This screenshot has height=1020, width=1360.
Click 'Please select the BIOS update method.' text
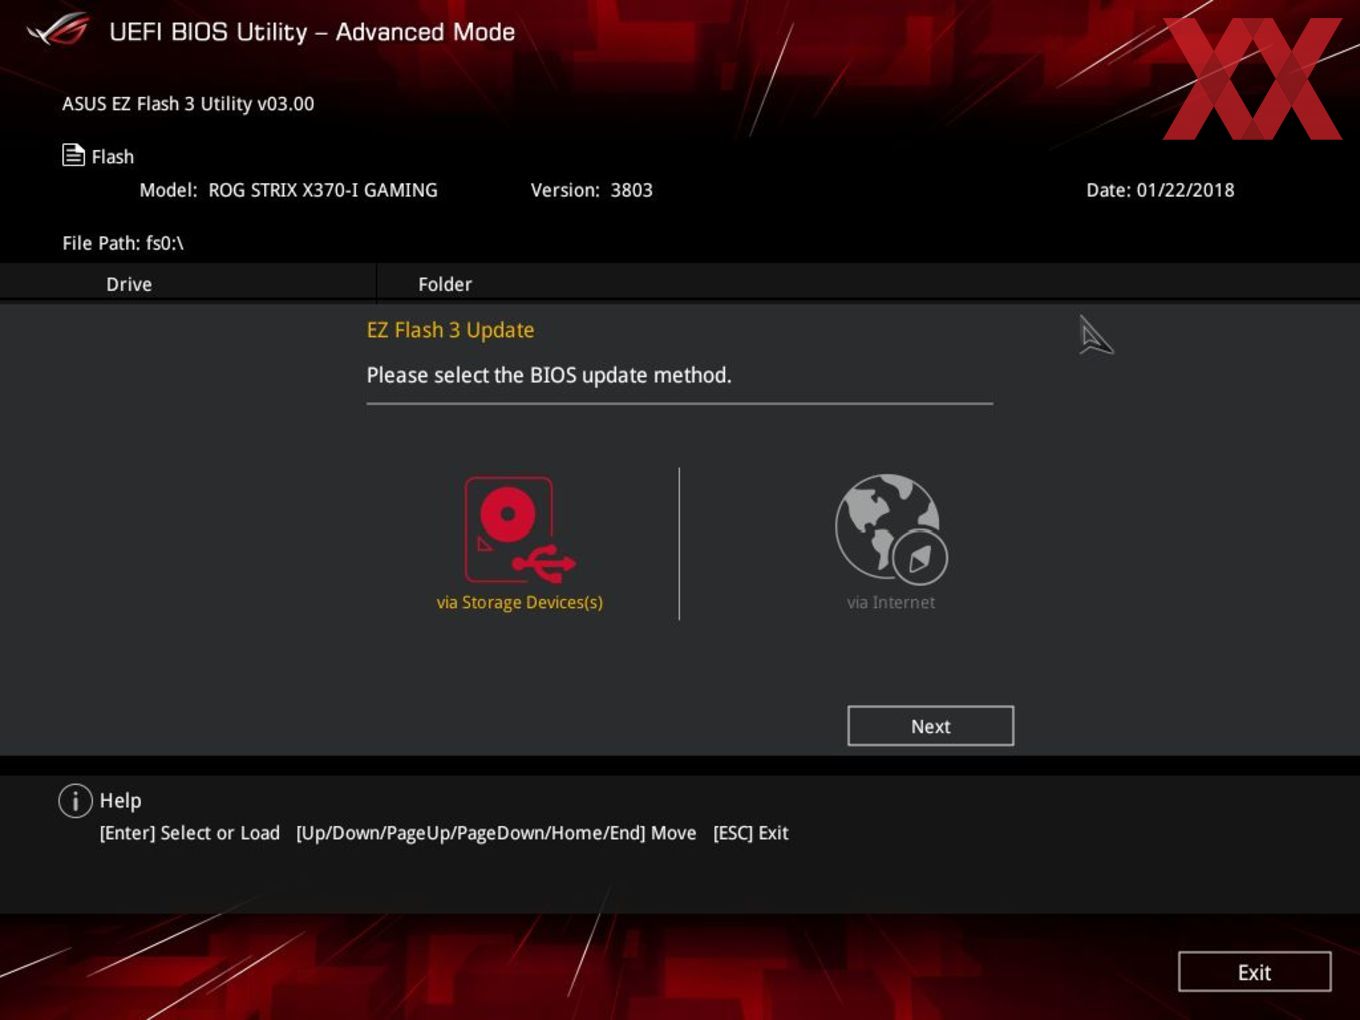[x=549, y=375]
